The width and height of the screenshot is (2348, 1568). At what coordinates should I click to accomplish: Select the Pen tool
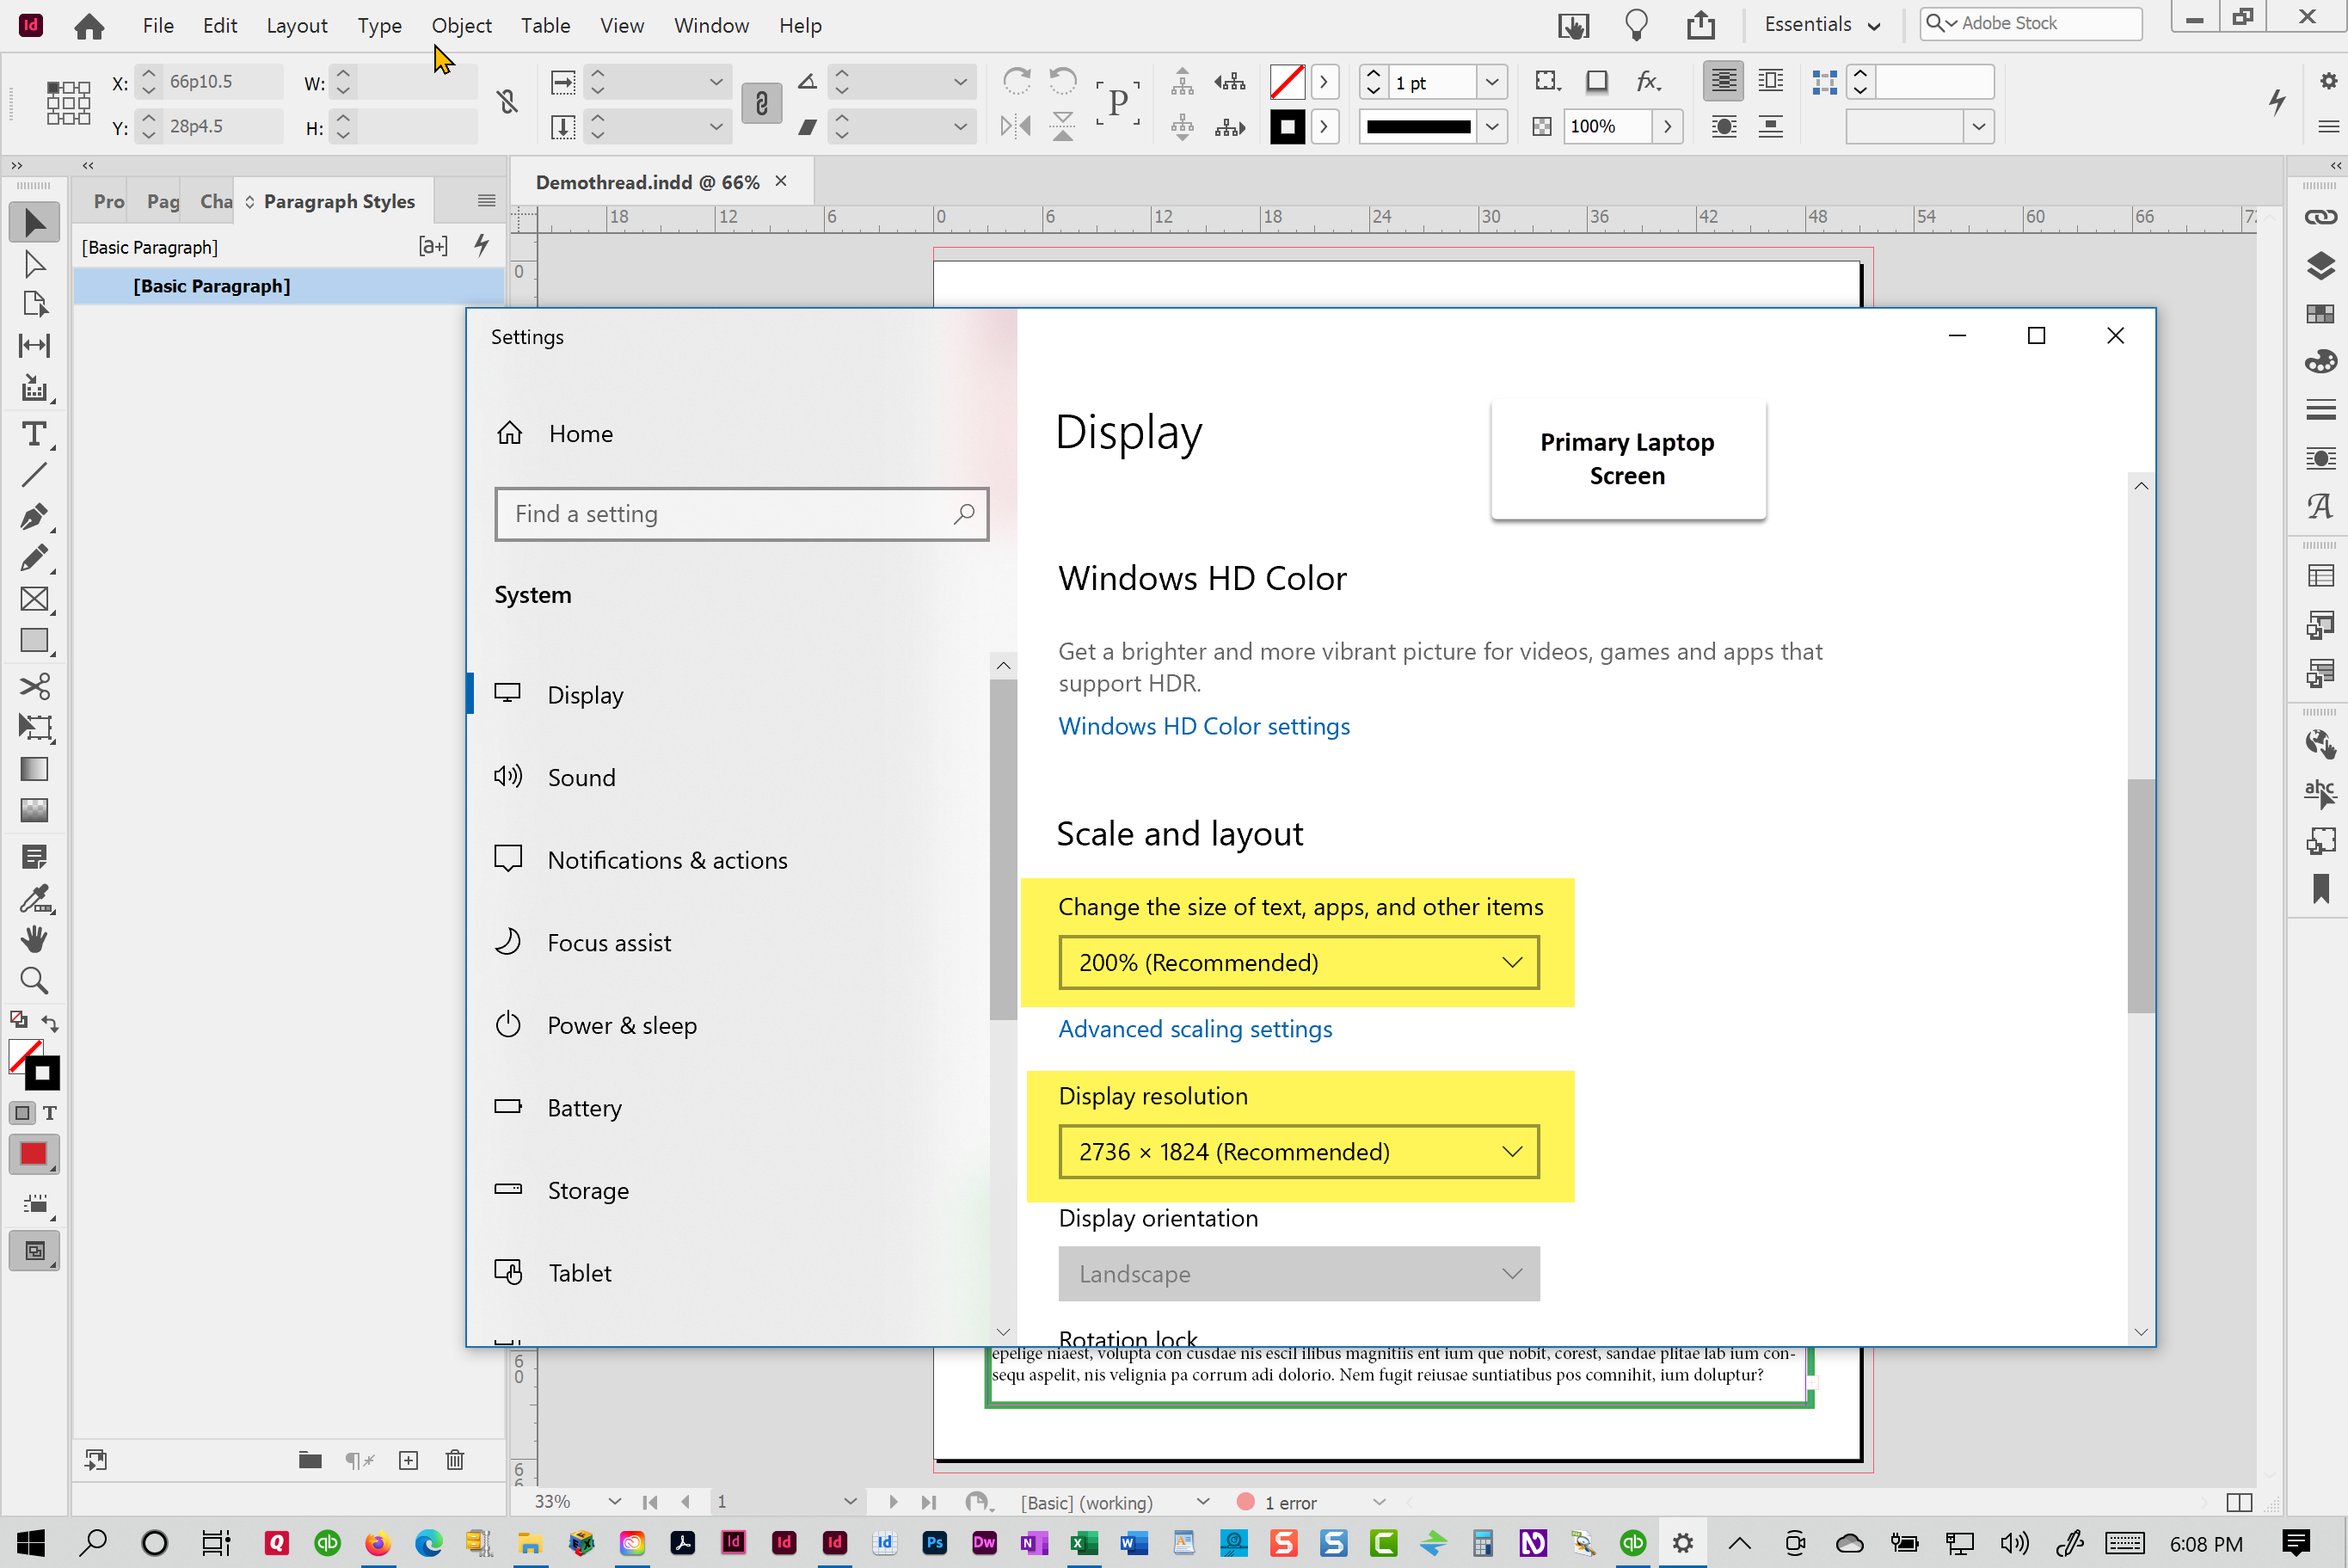[34, 517]
